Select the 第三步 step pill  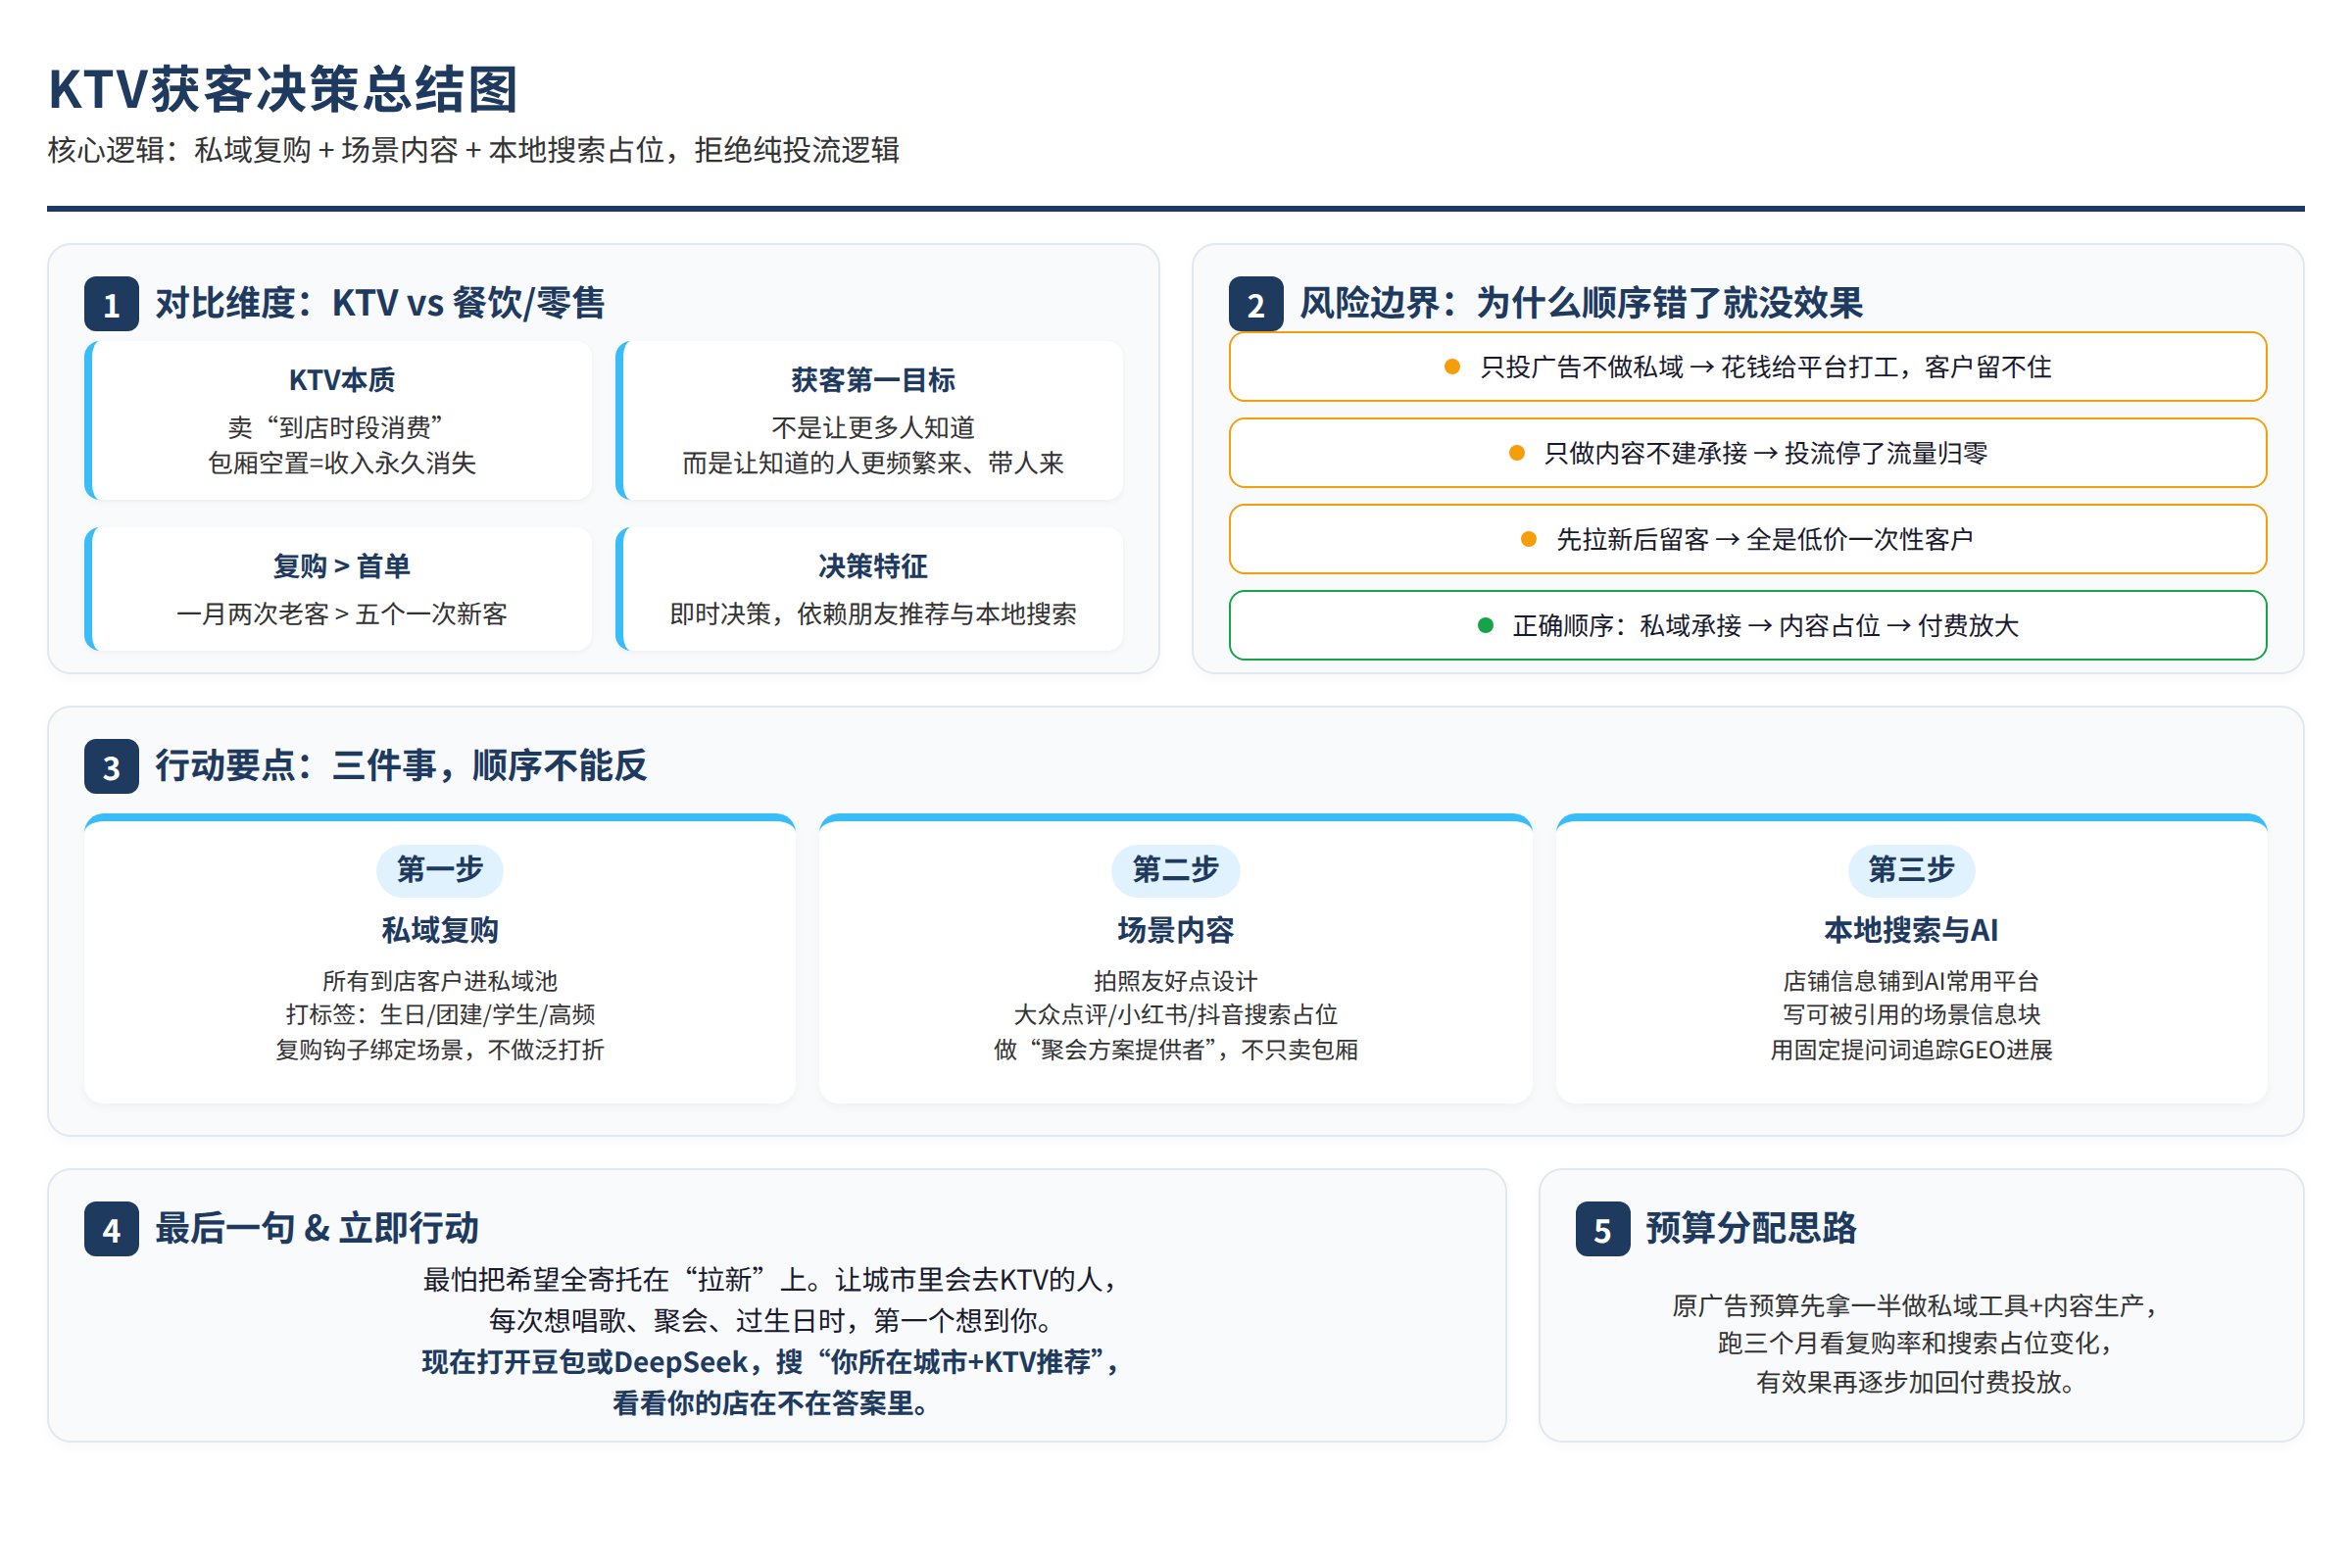[x=1912, y=870]
